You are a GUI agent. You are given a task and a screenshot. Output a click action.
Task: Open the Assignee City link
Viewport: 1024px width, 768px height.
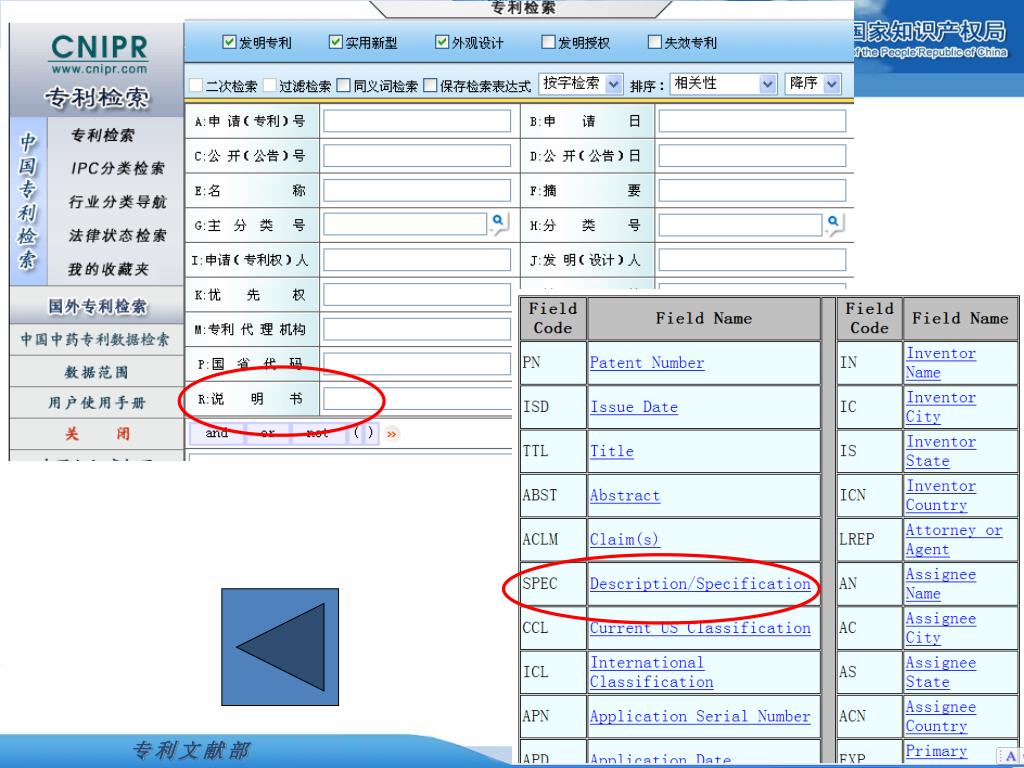click(940, 628)
